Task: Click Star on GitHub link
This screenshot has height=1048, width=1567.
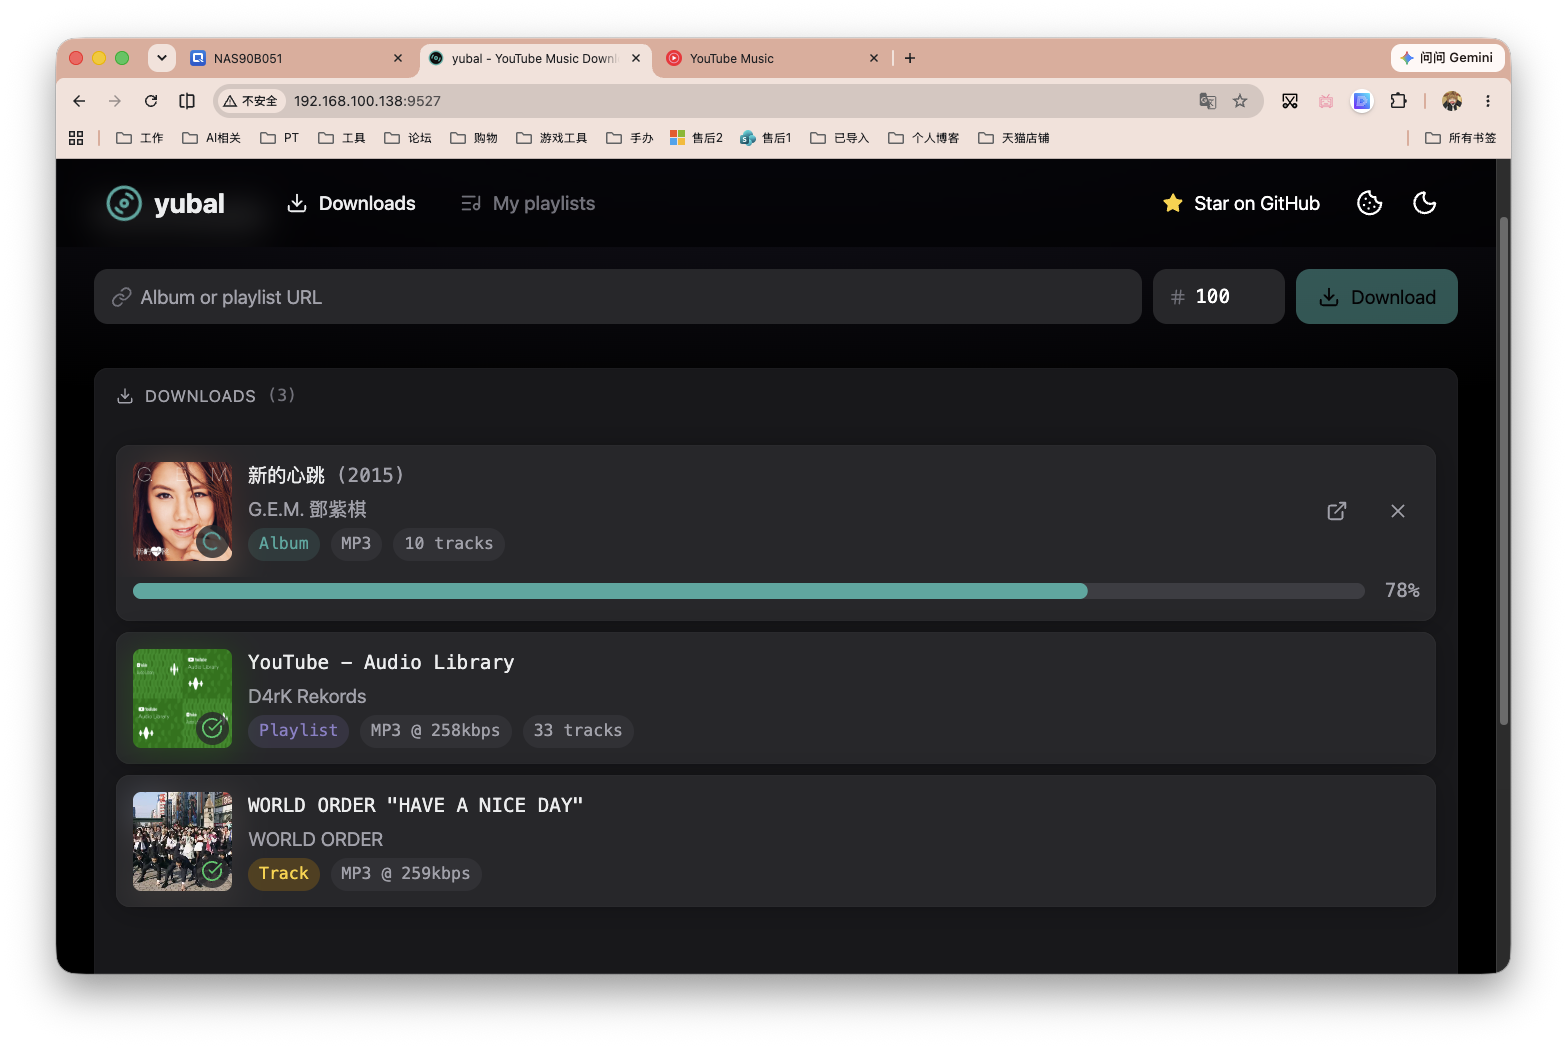Action: (x=1241, y=203)
